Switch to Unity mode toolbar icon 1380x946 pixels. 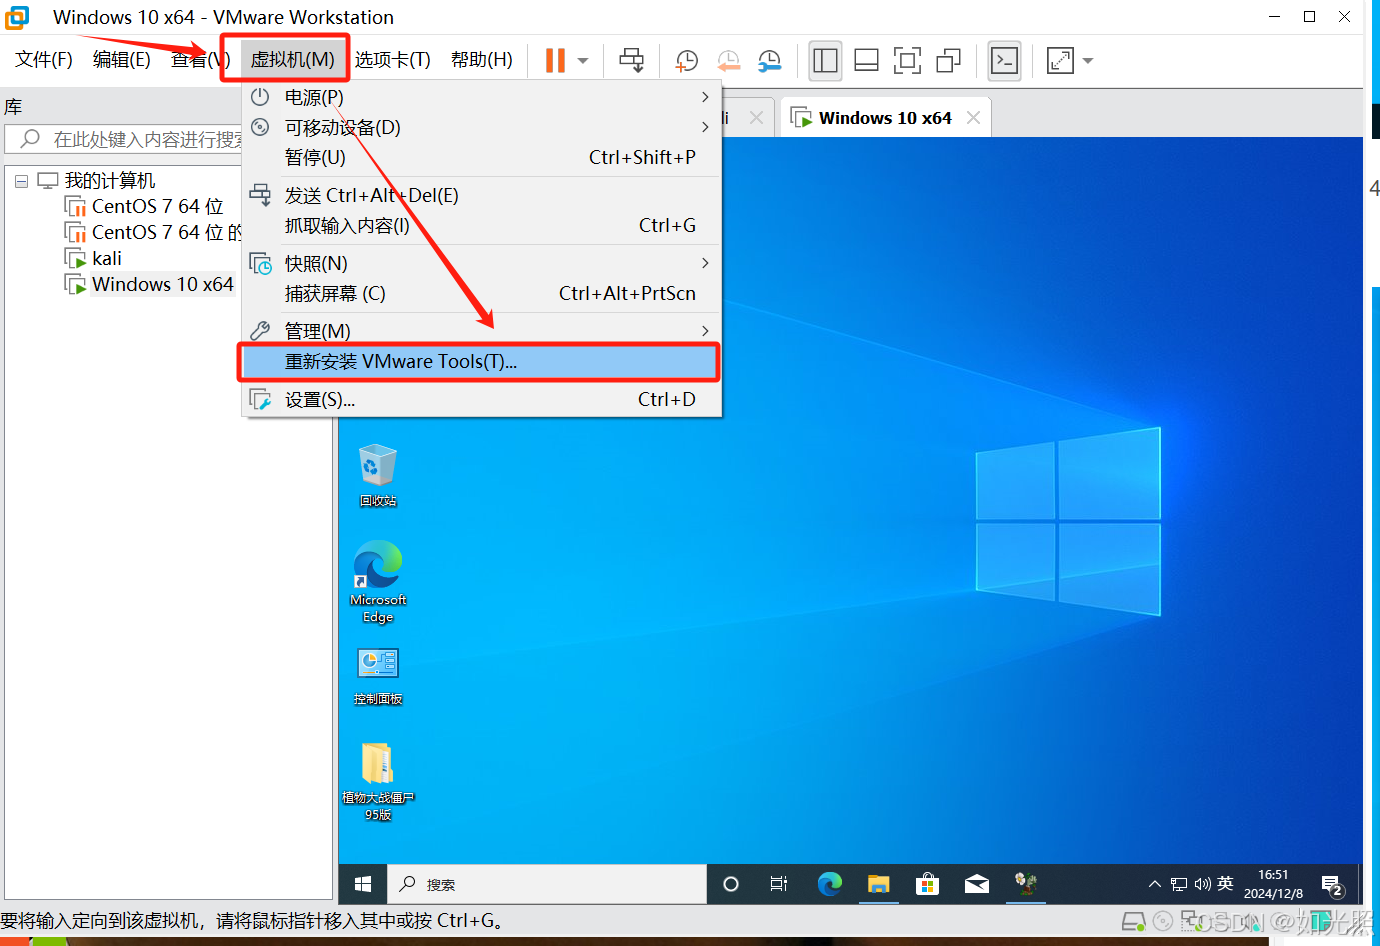pos(948,60)
